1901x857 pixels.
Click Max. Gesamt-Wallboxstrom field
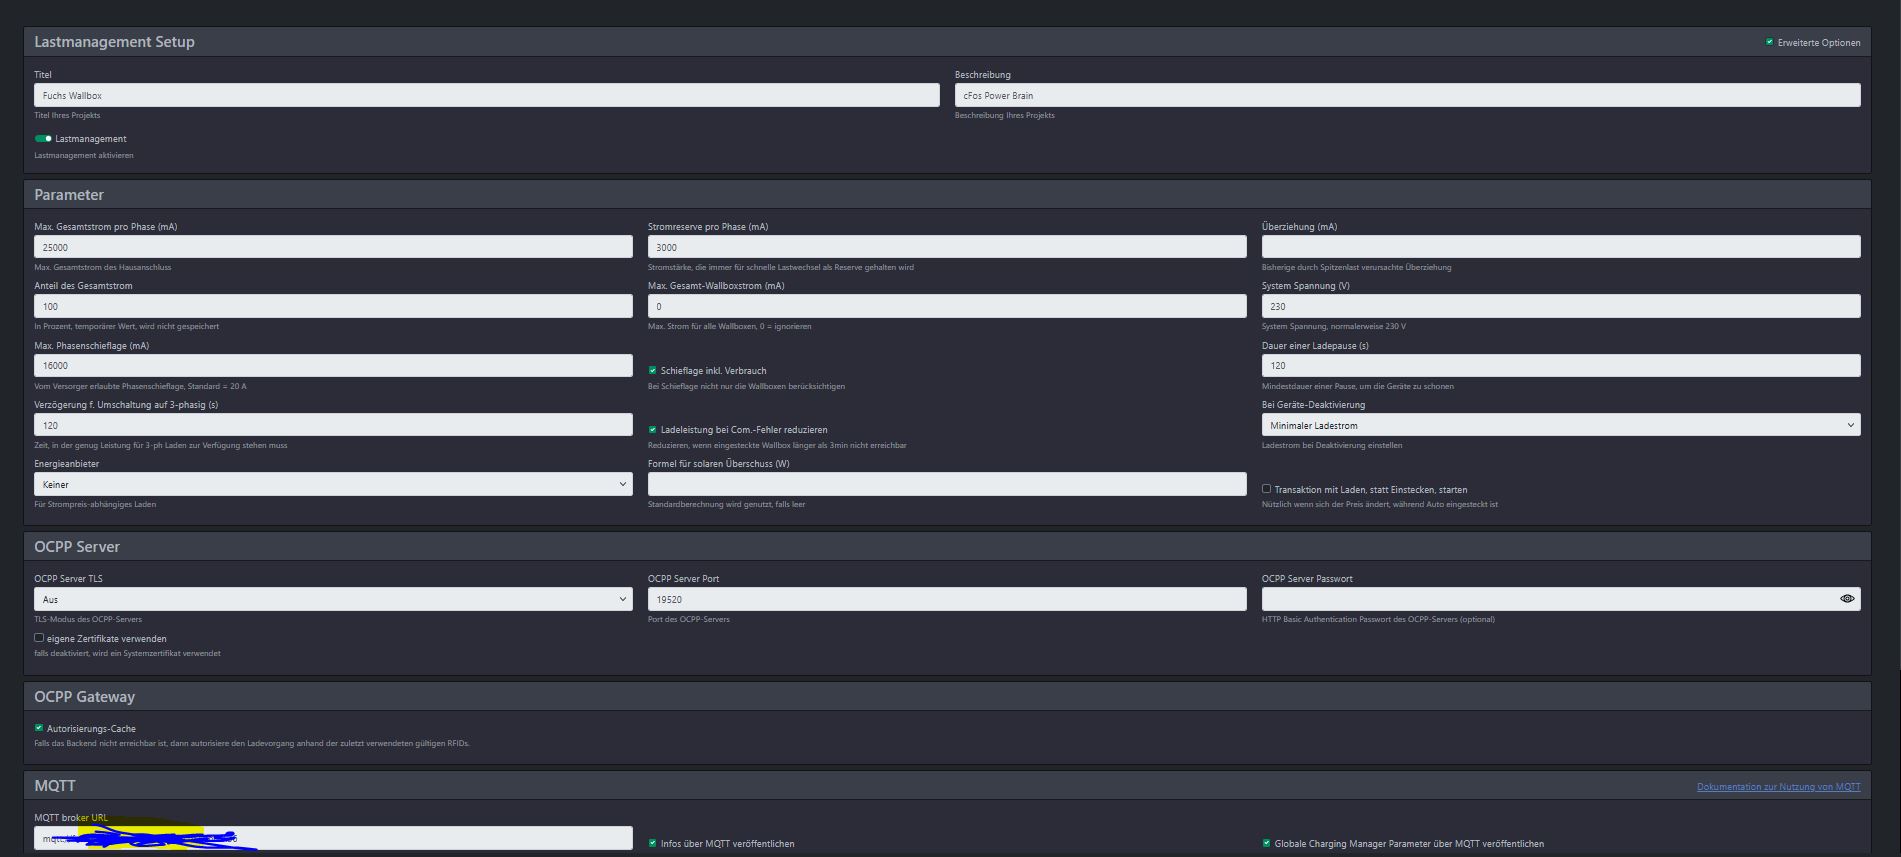click(947, 306)
